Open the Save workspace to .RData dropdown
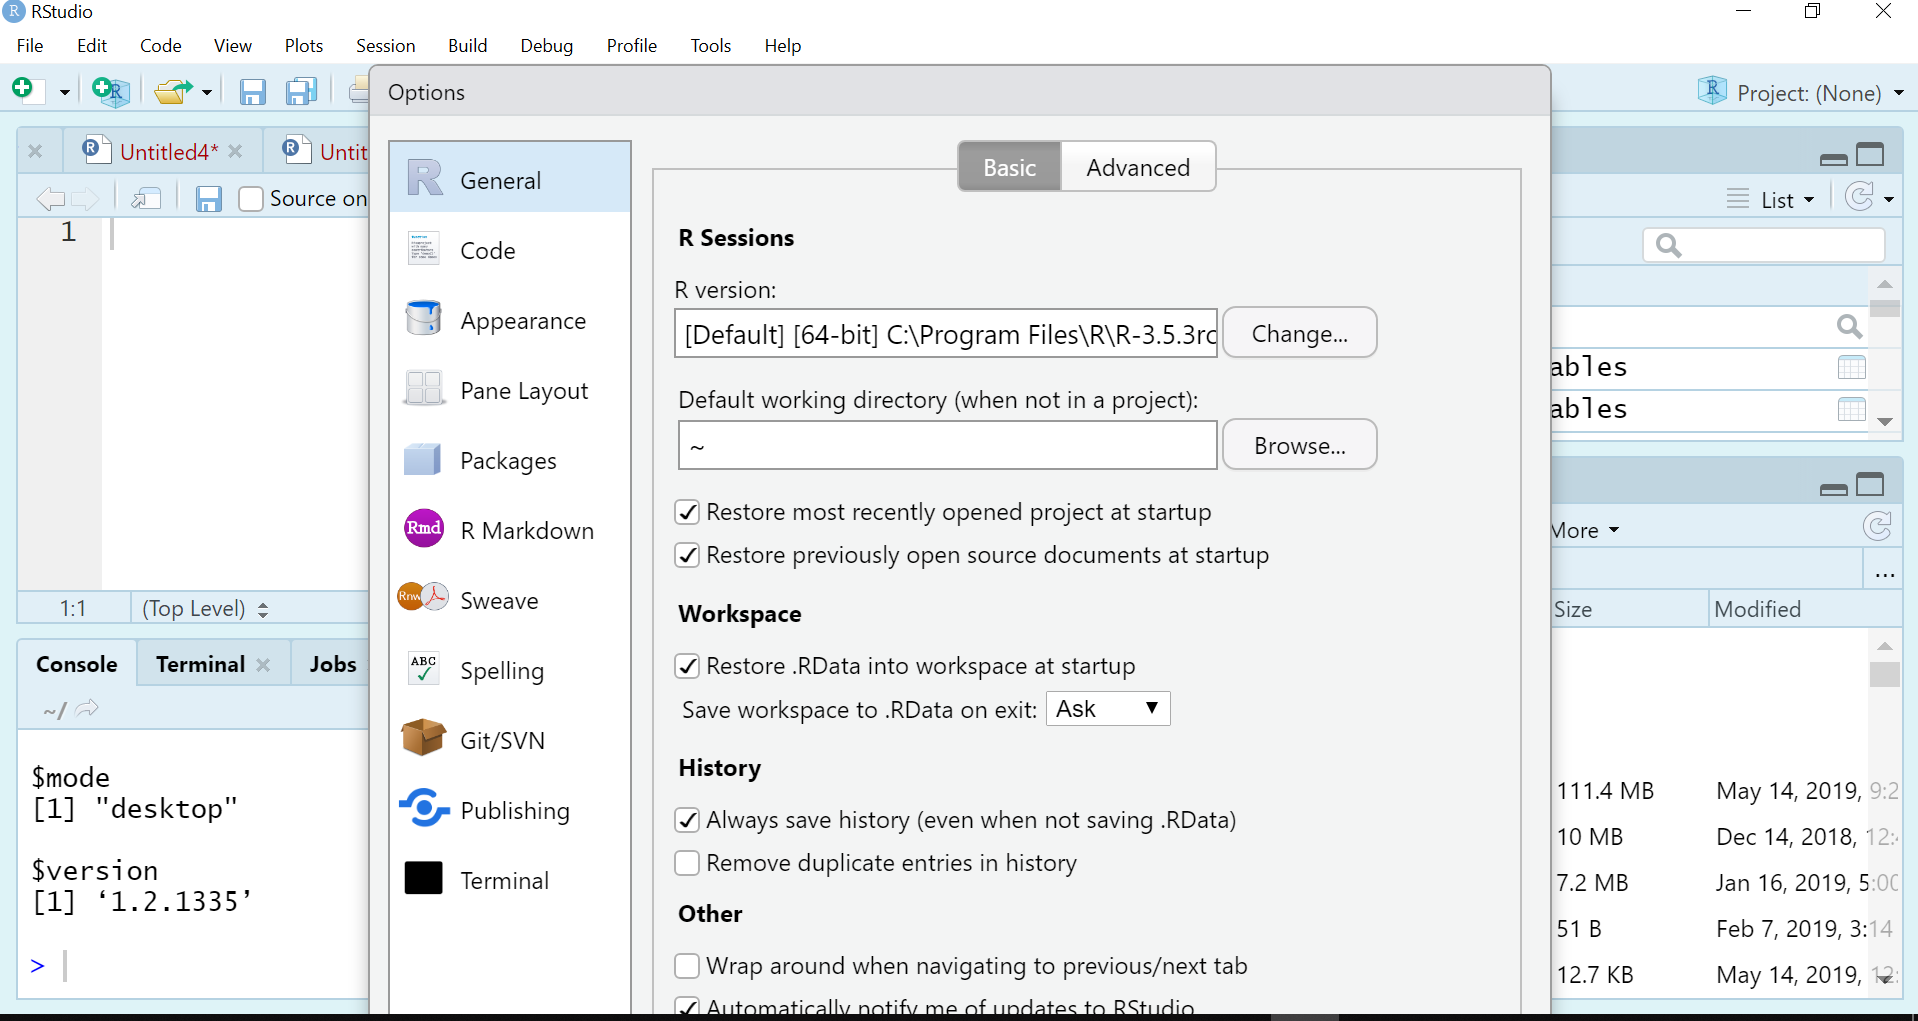 tap(1107, 708)
